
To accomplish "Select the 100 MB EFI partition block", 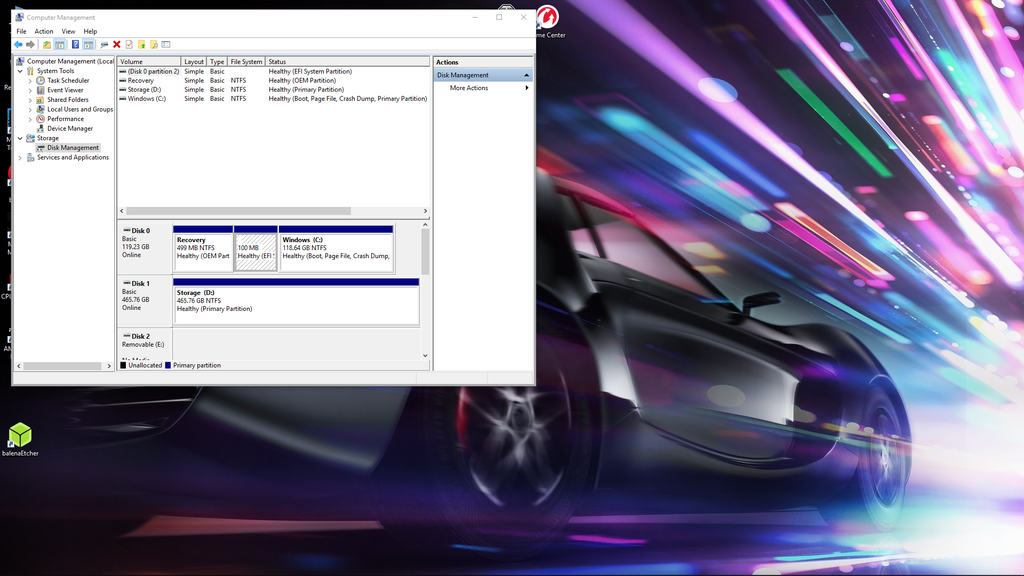I will [x=256, y=248].
